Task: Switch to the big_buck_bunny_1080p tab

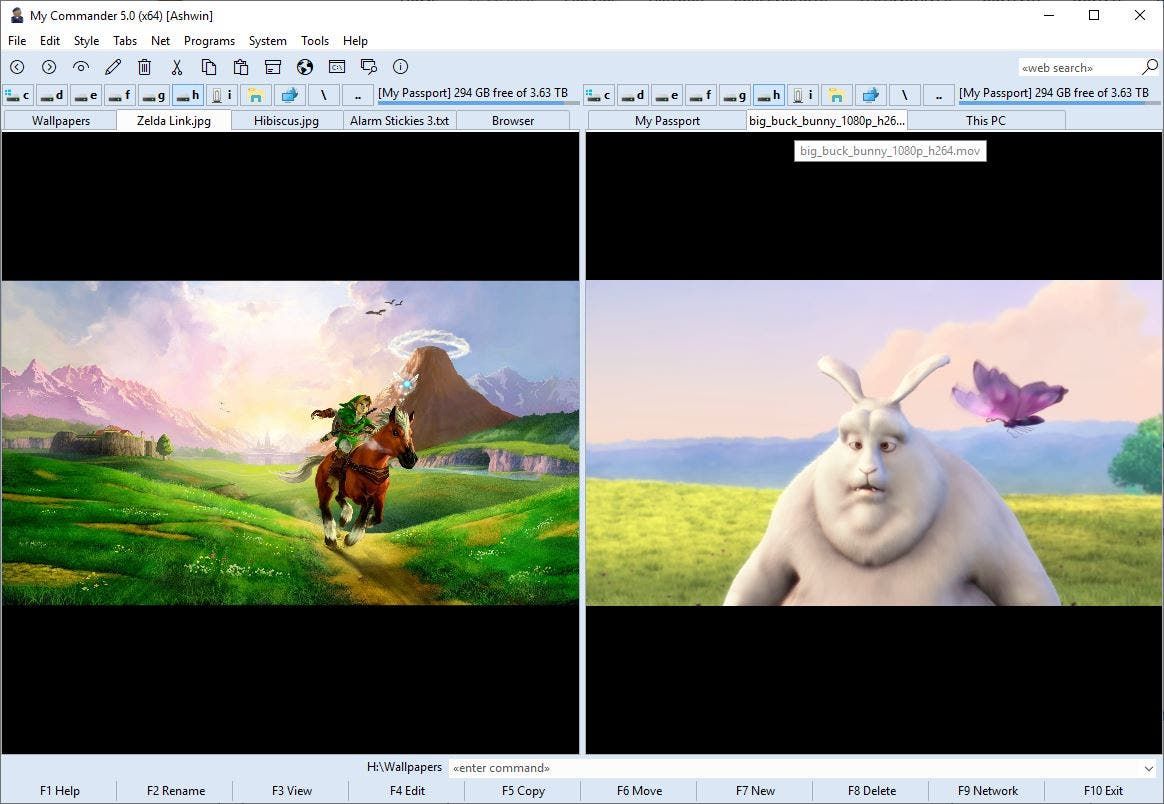Action: pyautogui.click(x=827, y=120)
